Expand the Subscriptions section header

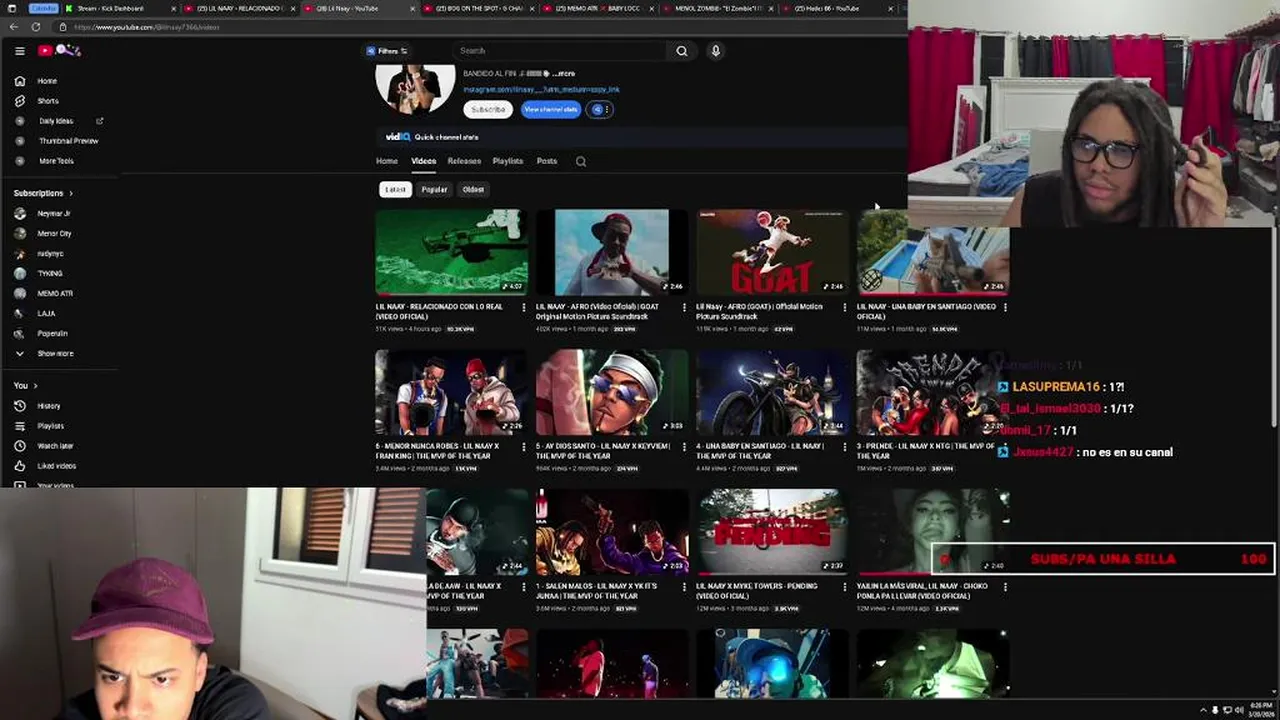point(43,193)
